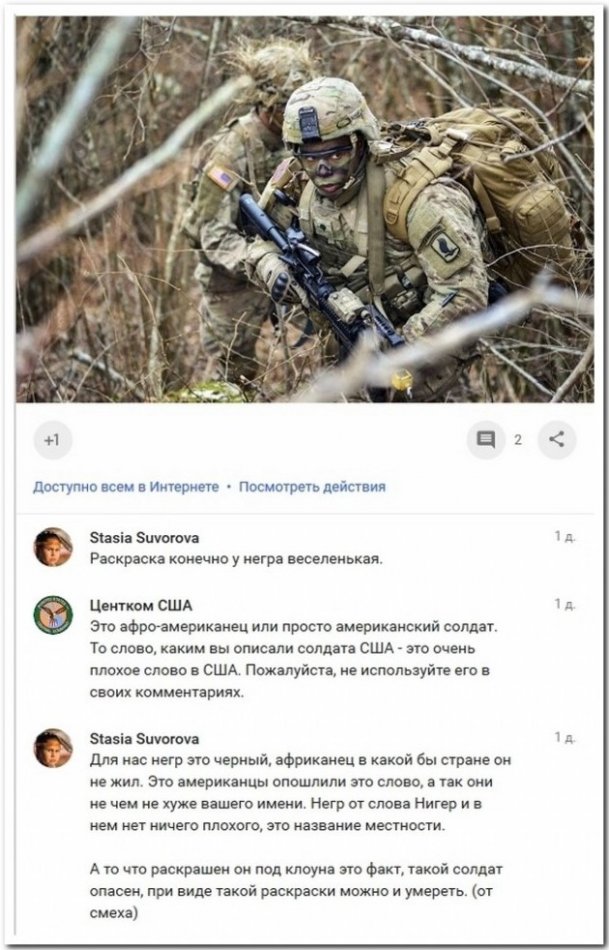Open comments via the speech bubble icon
The width and height of the screenshot is (609, 950).
pyautogui.click(x=486, y=440)
